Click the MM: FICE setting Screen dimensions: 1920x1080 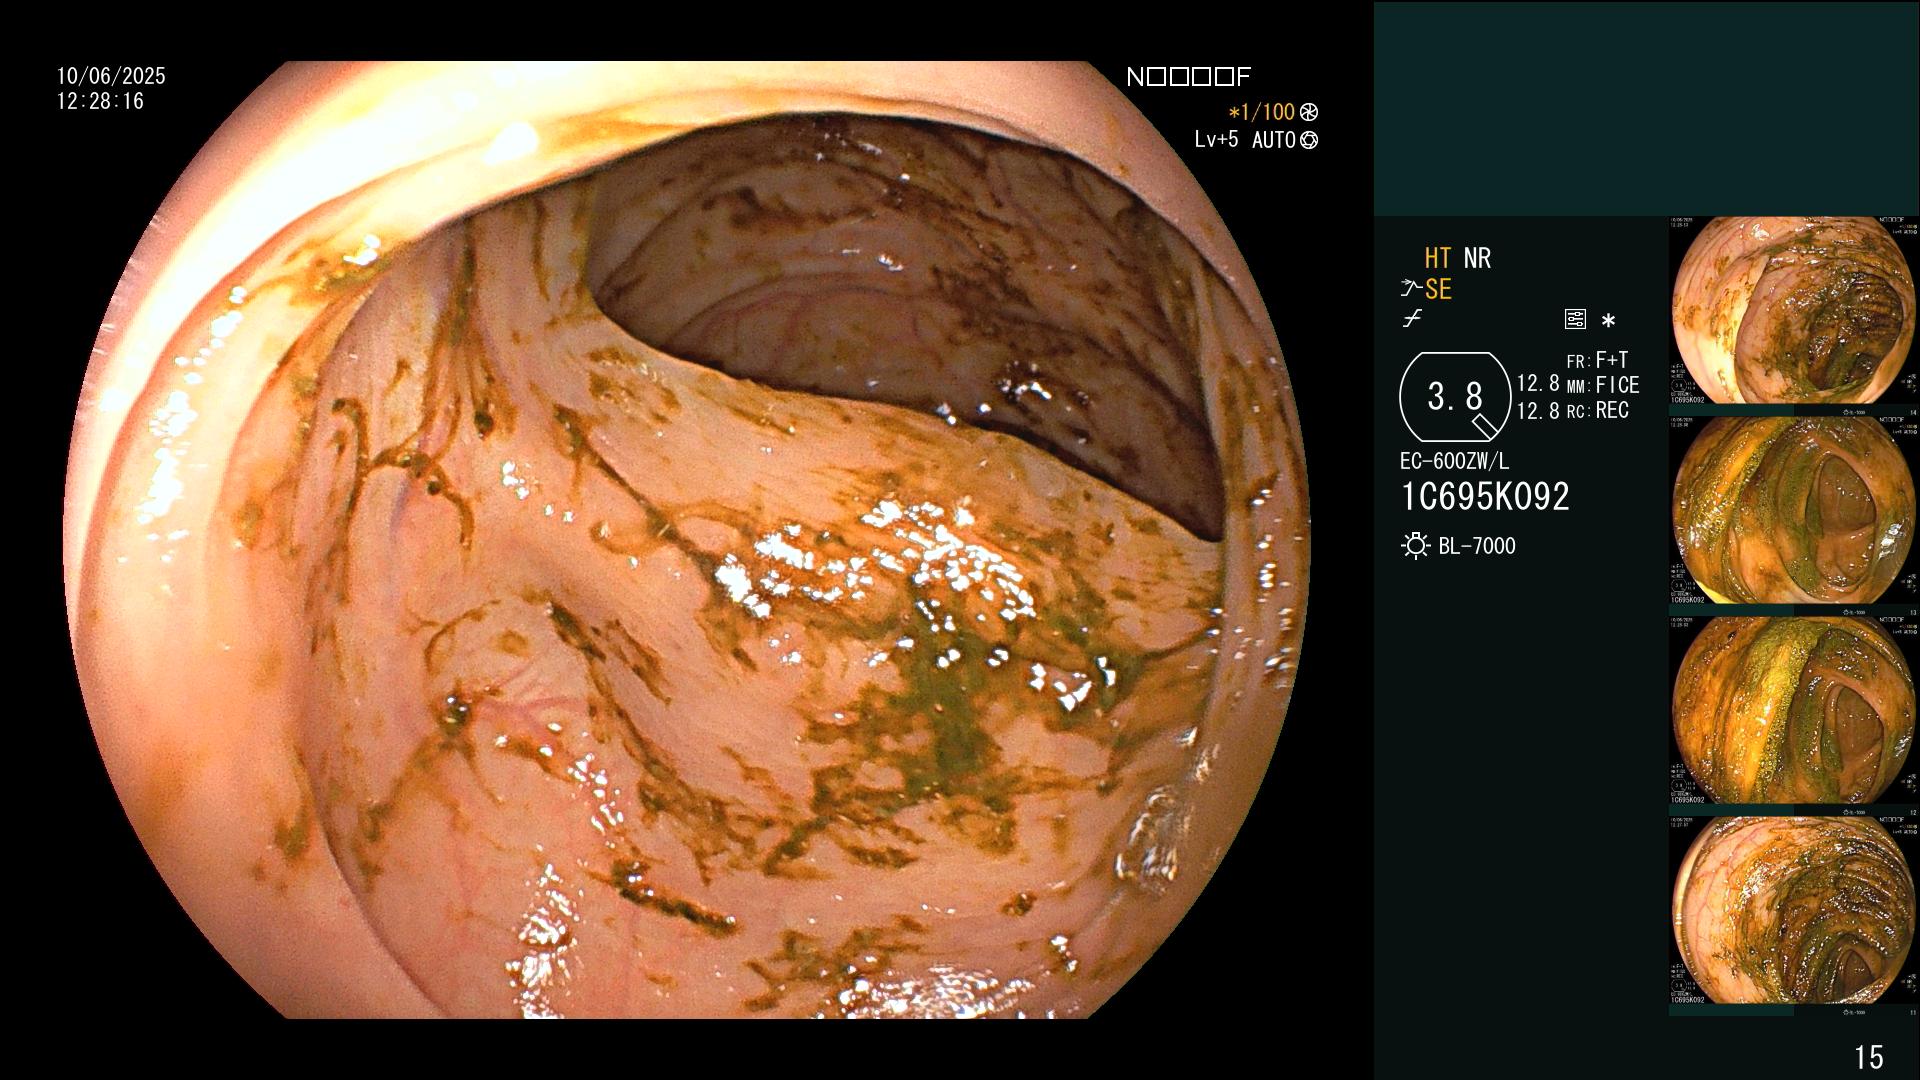click(1603, 385)
